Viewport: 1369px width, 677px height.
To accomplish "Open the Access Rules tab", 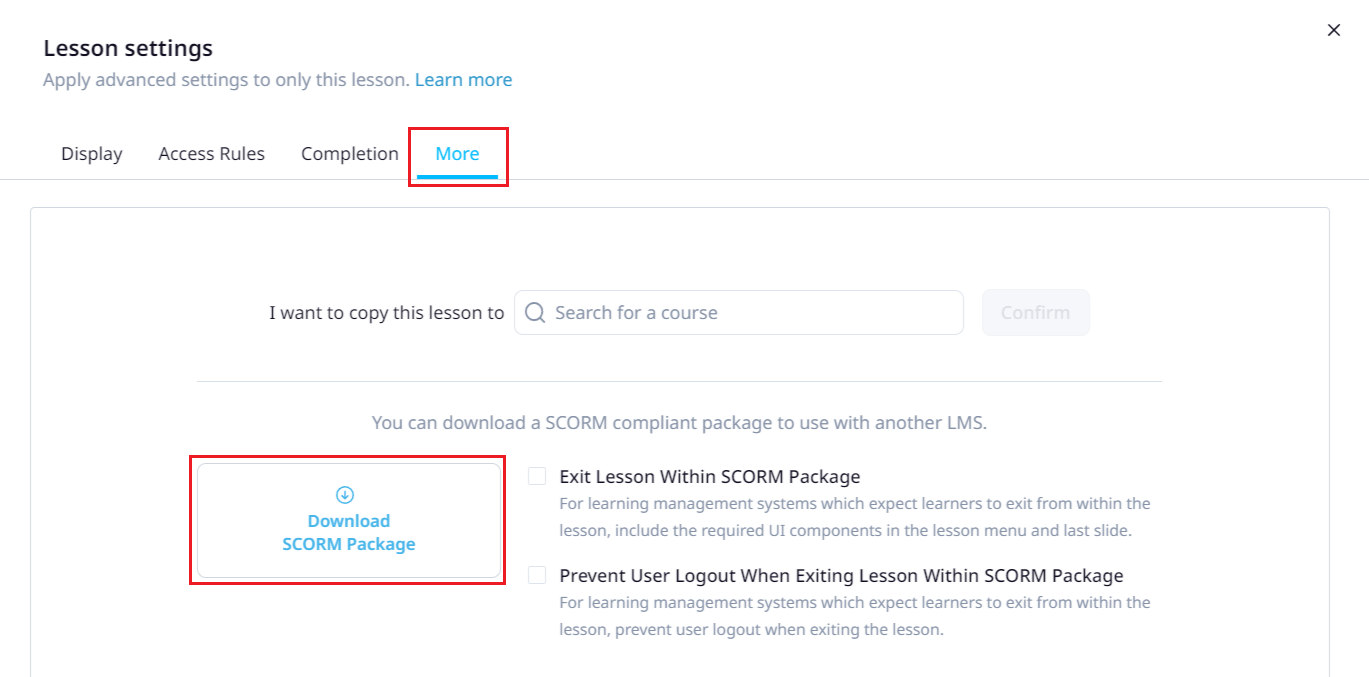I will tap(211, 154).
